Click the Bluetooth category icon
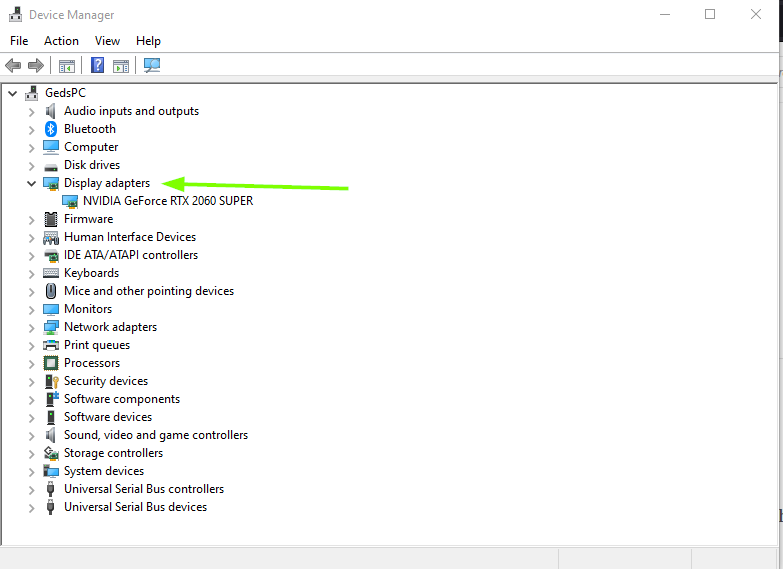The image size is (783, 569). click(51, 129)
